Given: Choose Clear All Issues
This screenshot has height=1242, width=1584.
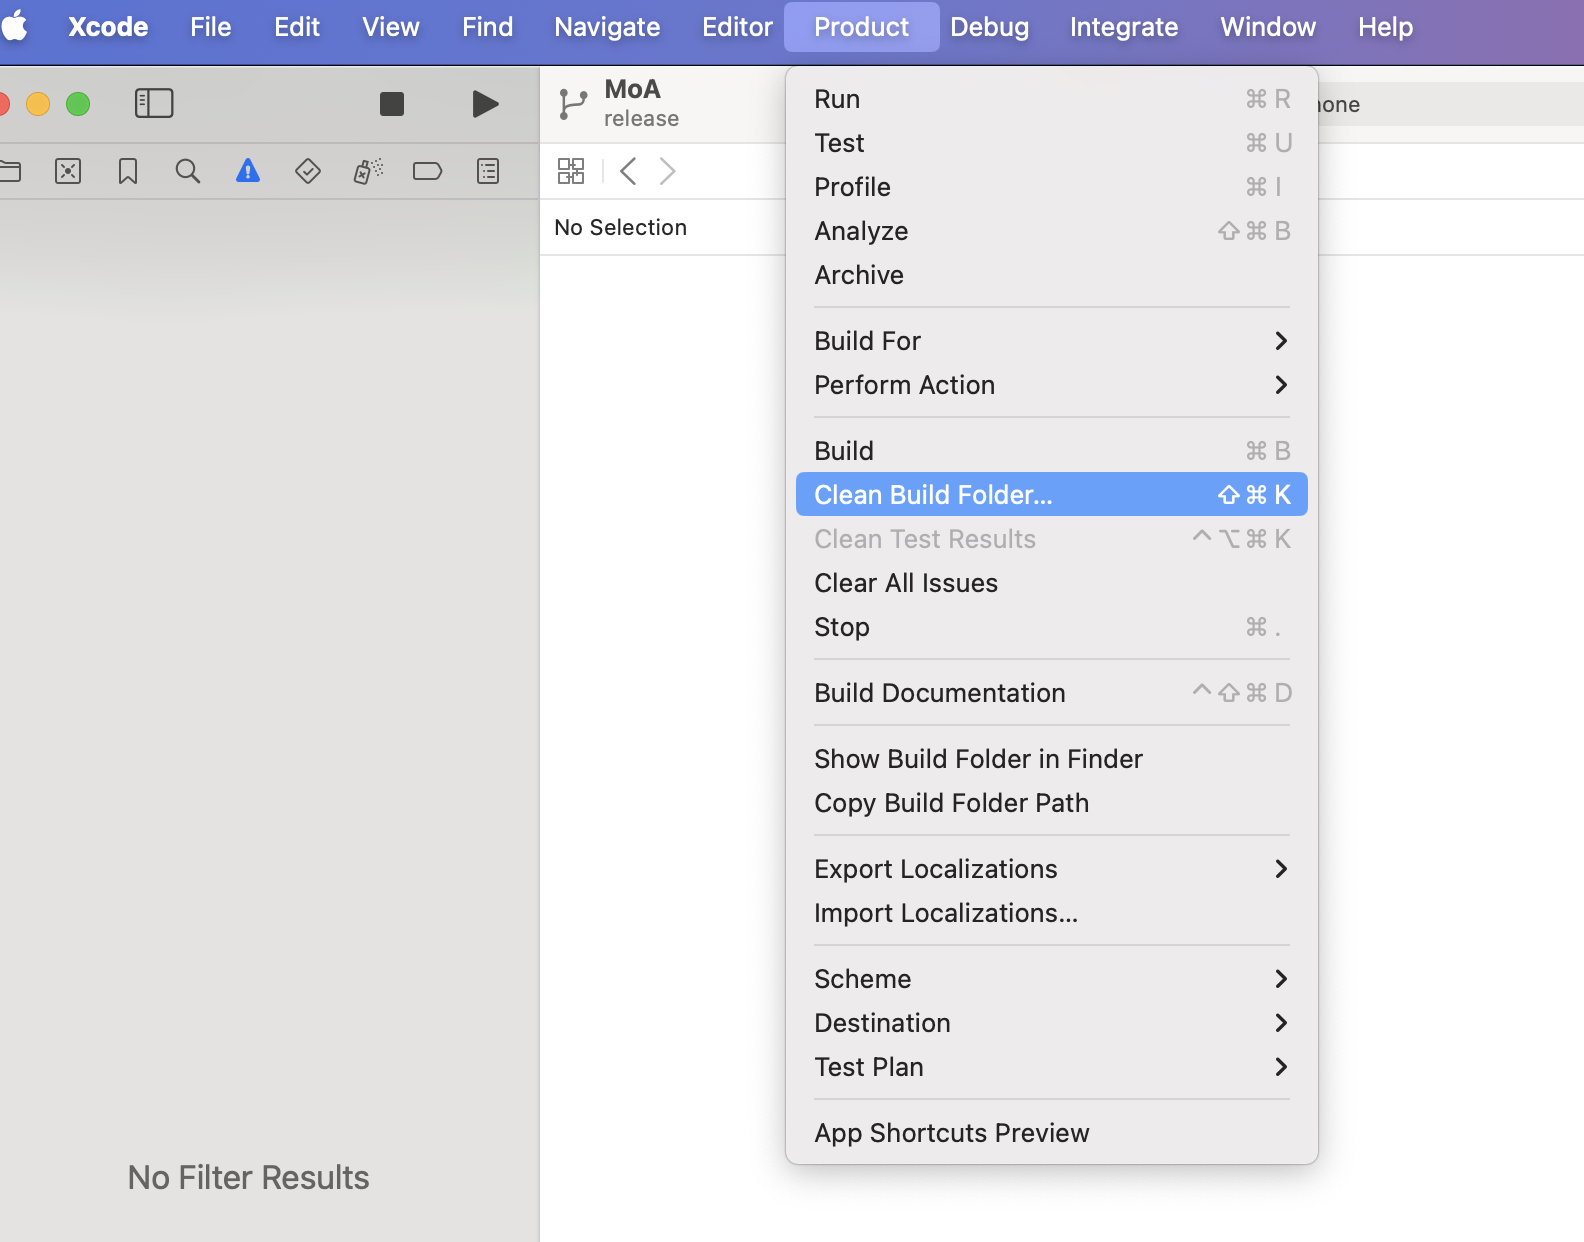Looking at the screenshot, I should tap(1052, 583).
